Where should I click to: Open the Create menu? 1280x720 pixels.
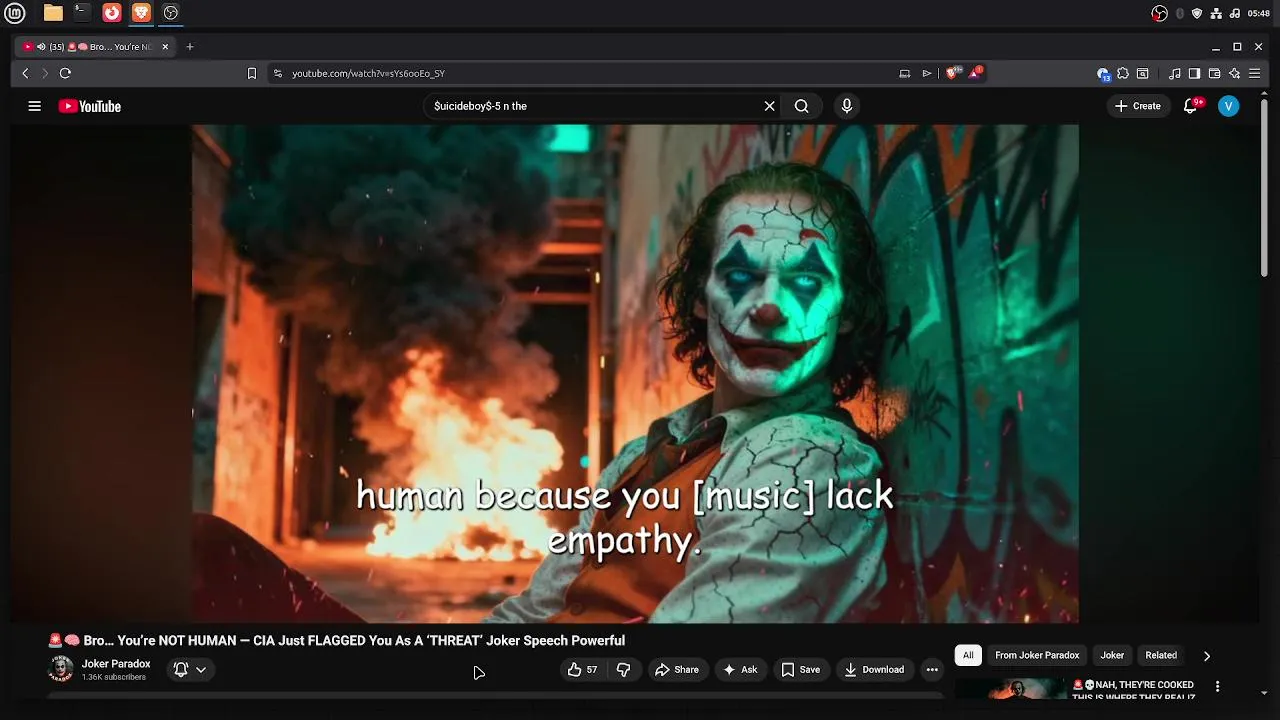pyautogui.click(x=1138, y=106)
